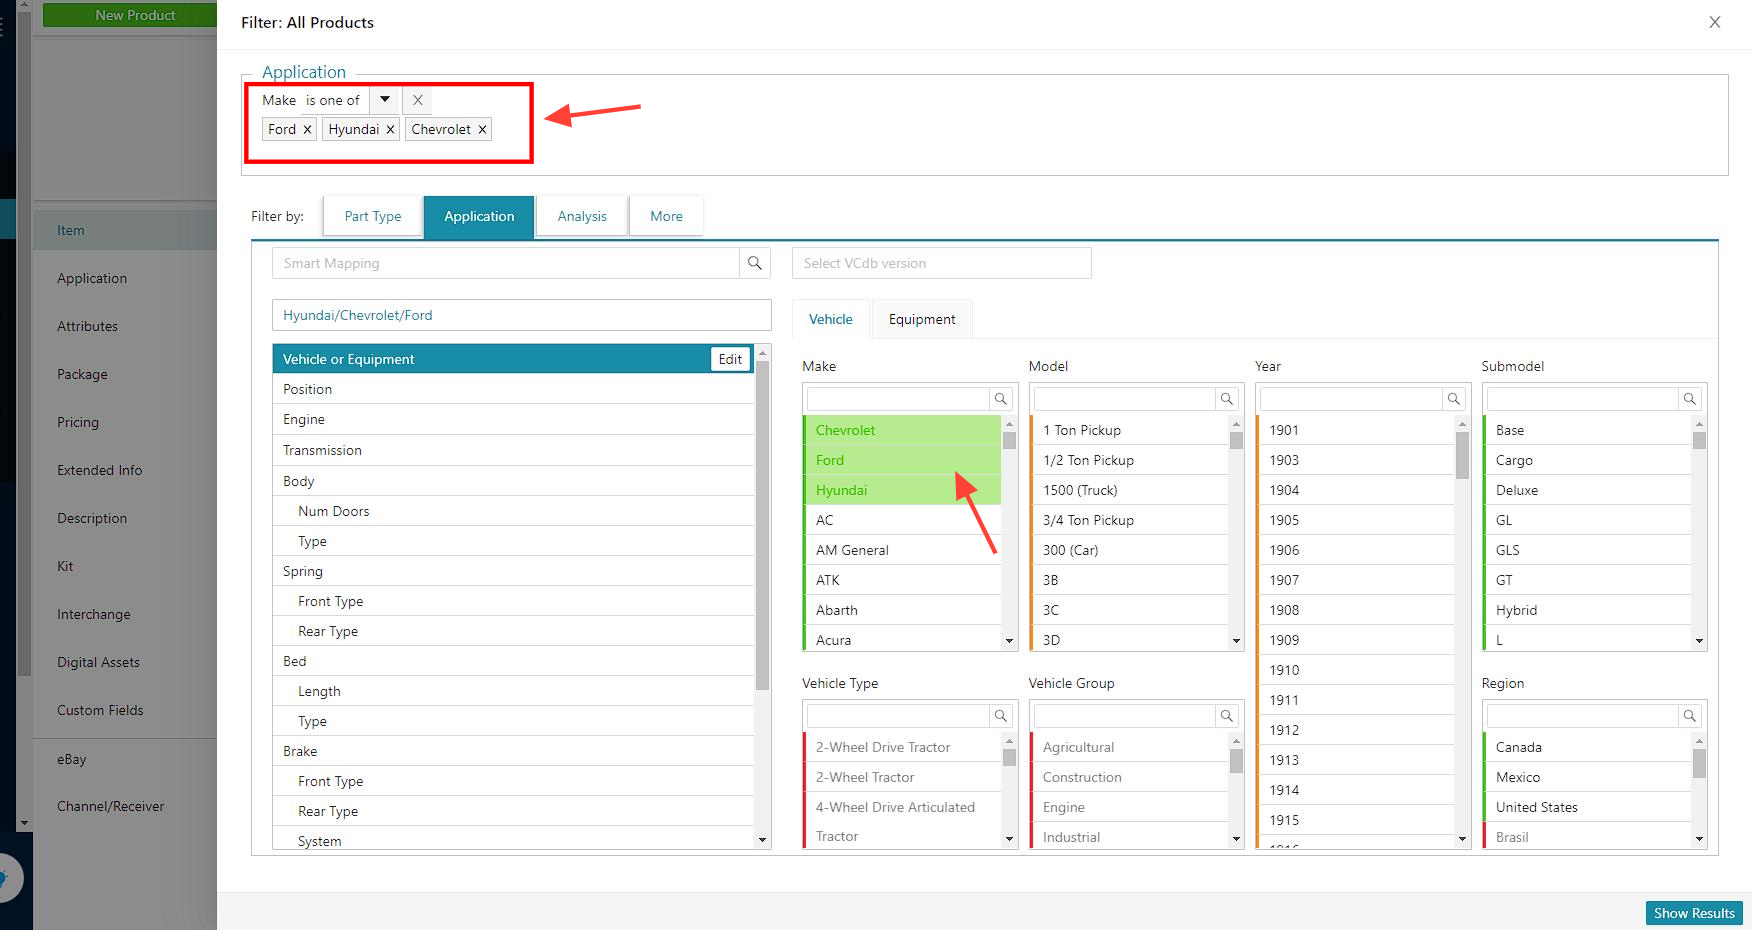Click the Vehicle Type search icon
1752x930 pixels.
click(1000, 716)
